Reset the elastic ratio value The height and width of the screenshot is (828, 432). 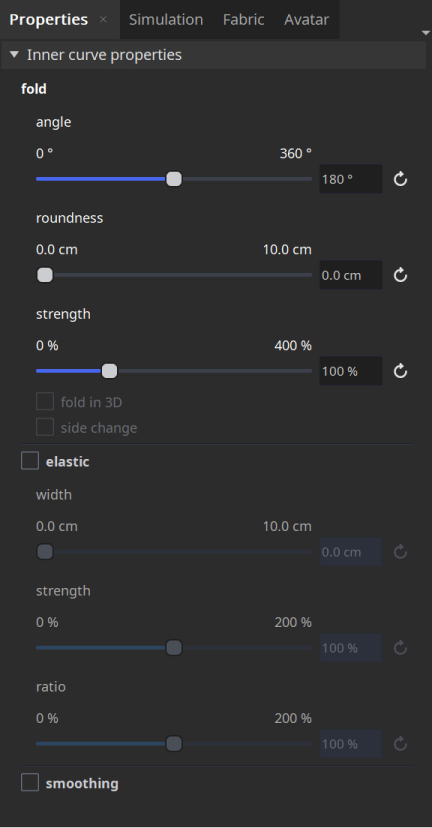pos(400,744)
